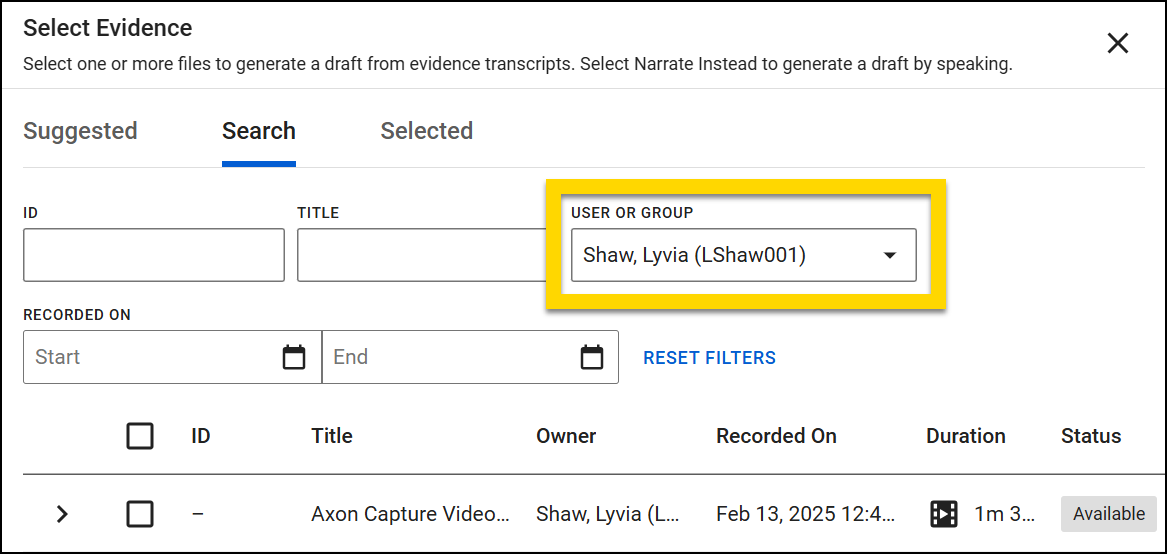Sort by the Recorded On column

click(776, 436)
